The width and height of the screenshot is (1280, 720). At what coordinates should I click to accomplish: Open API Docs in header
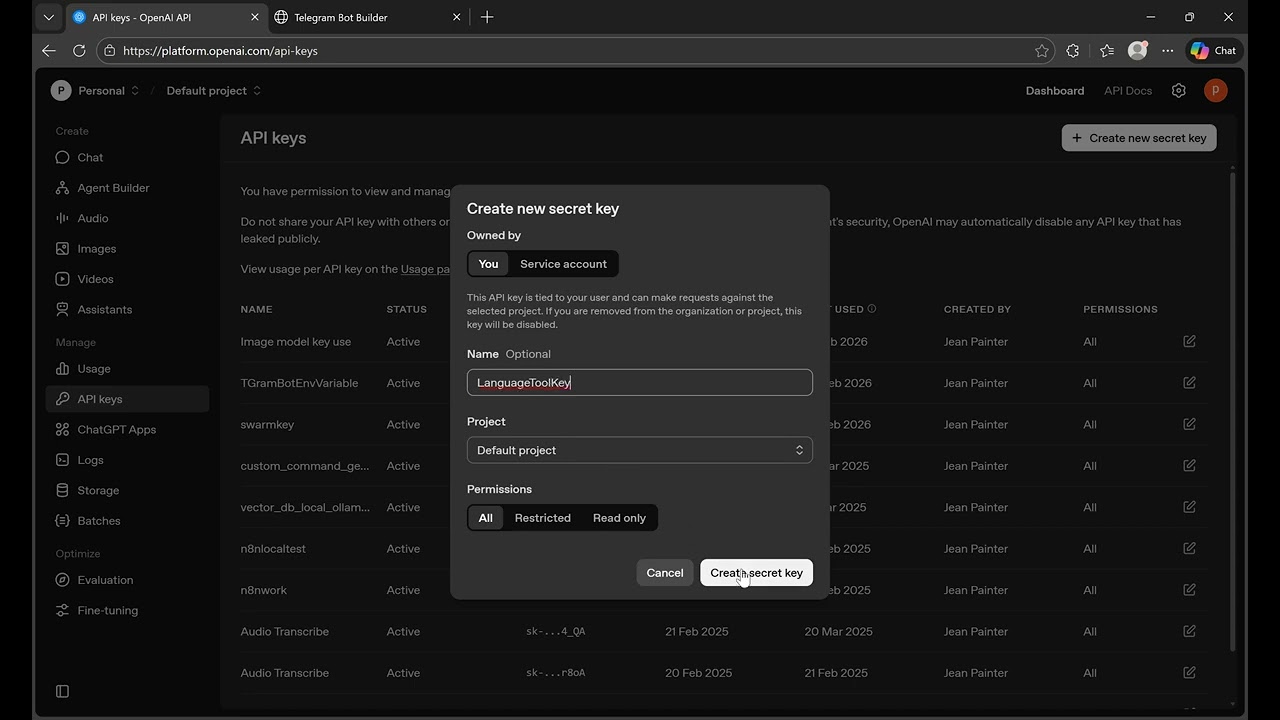pyautogui.click(x=1128, y=90)
